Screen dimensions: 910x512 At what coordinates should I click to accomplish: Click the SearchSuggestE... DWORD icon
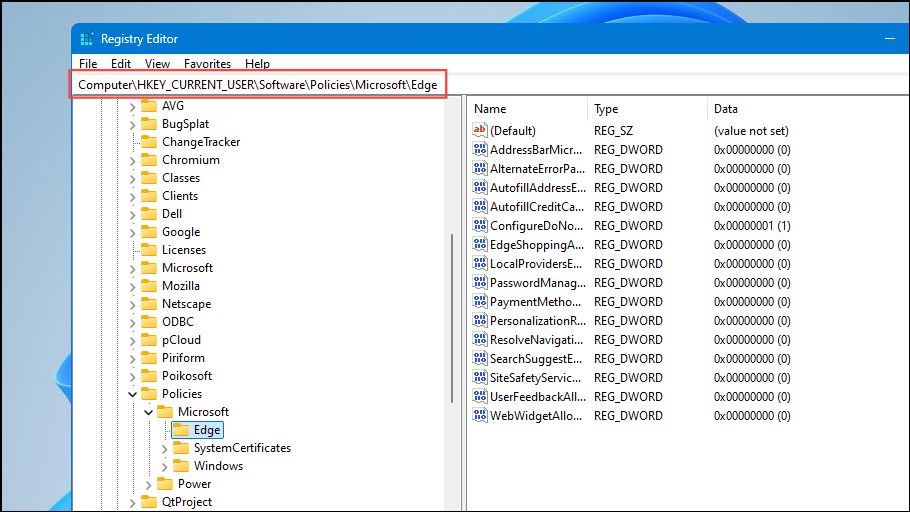pos(479,358)
